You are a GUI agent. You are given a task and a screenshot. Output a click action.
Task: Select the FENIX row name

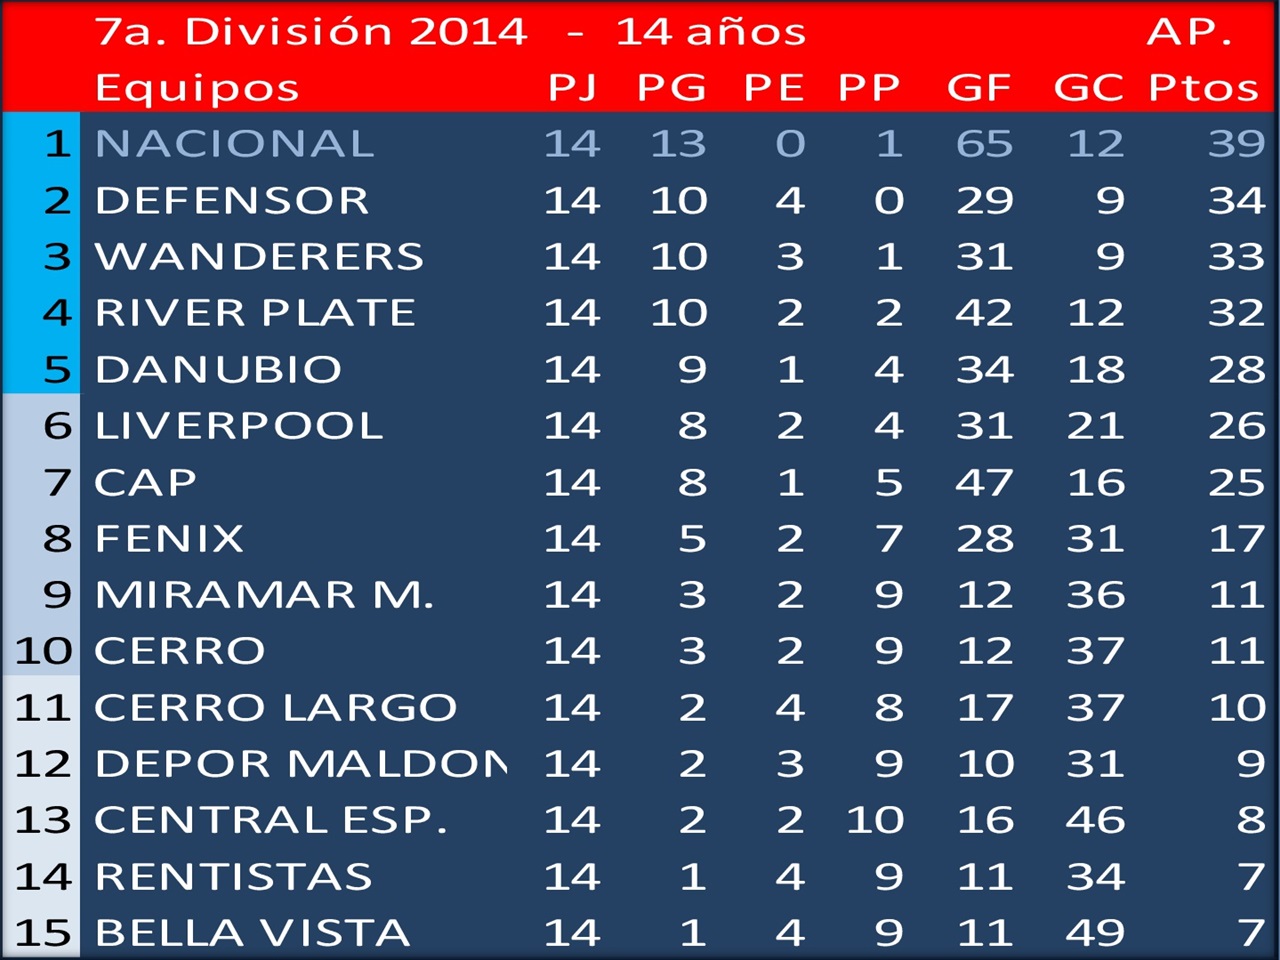(169, 539)
